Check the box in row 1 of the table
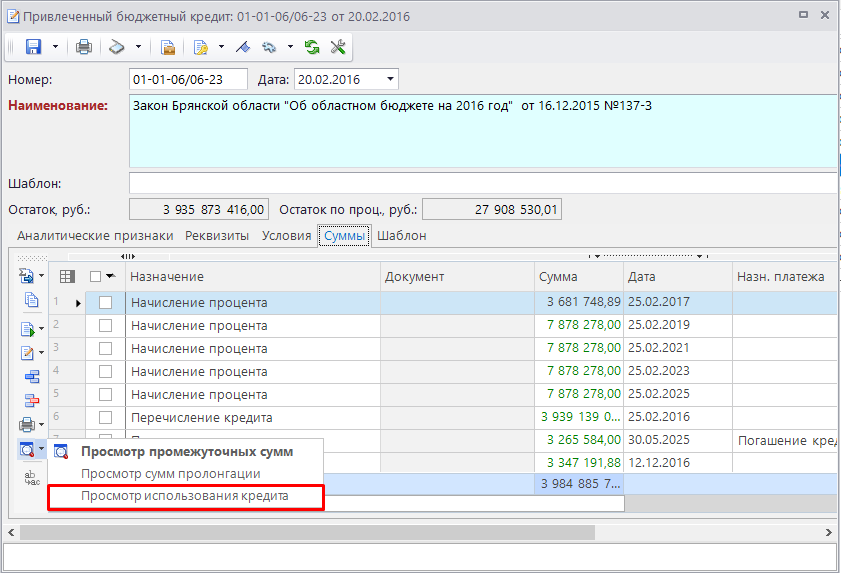841x573 pixels. point(105,303)
